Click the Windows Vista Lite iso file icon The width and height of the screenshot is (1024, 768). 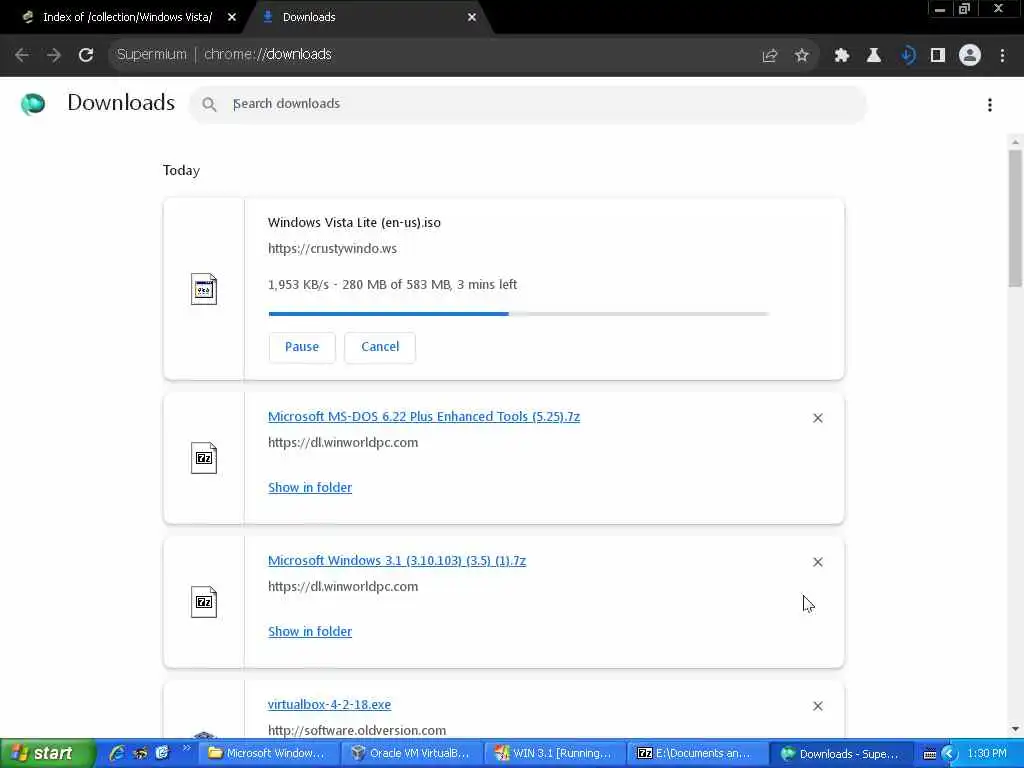coord(204,289)
